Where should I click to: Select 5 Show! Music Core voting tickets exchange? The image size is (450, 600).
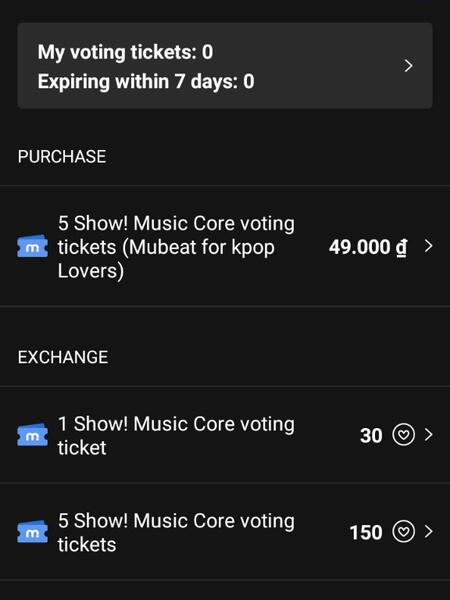click(x=225, y=532)
